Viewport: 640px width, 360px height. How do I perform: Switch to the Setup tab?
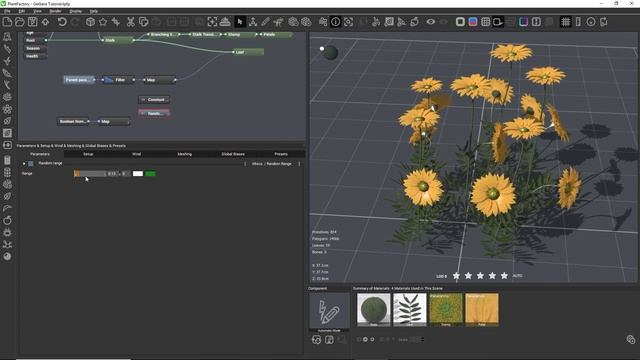point(88,154)
